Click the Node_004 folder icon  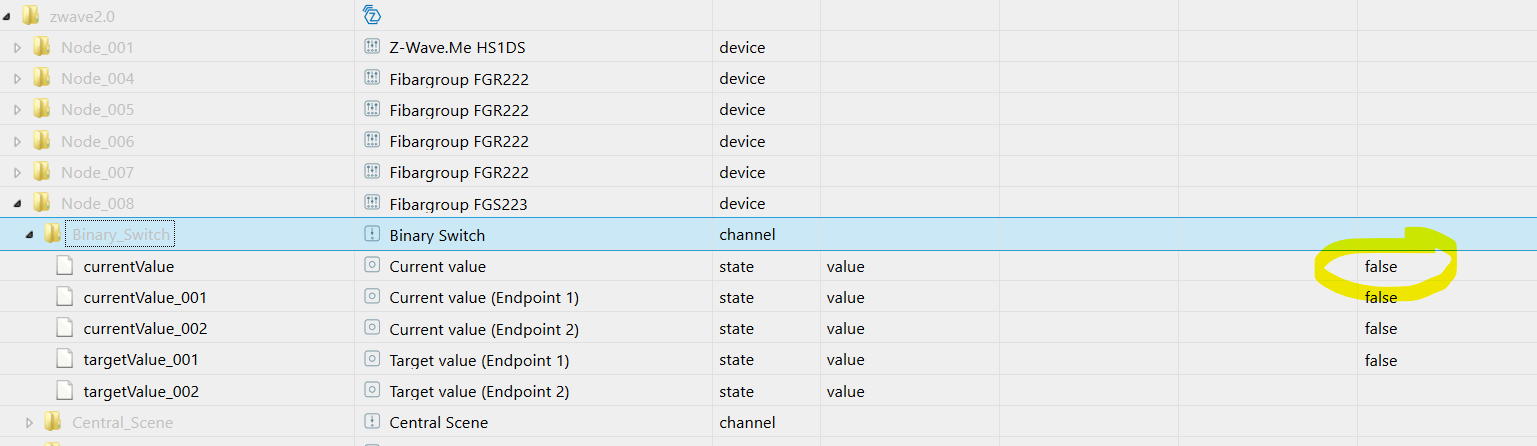coord(41,78)
